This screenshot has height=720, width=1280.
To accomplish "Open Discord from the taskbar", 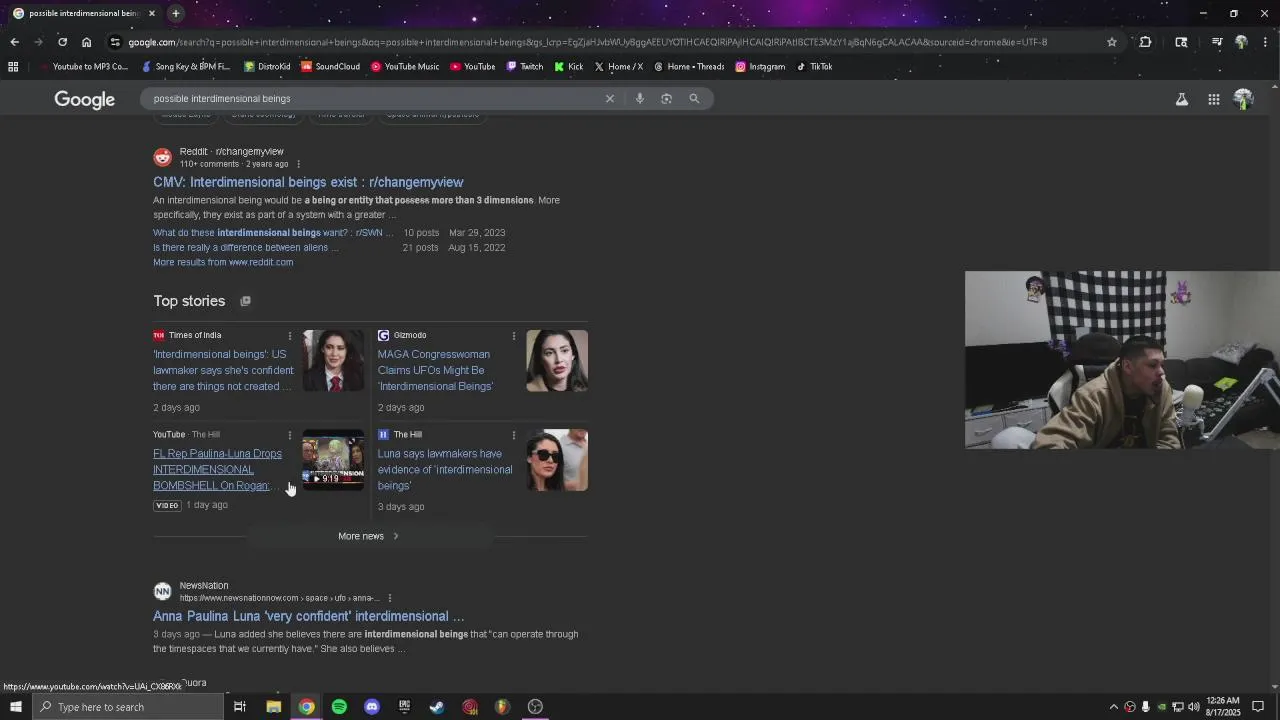I will [372, 707].
